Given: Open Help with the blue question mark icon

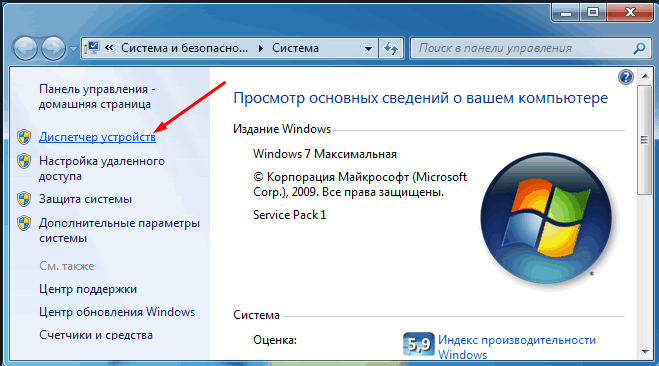Looking at the screenshot, I should click(x=626, y=77).
